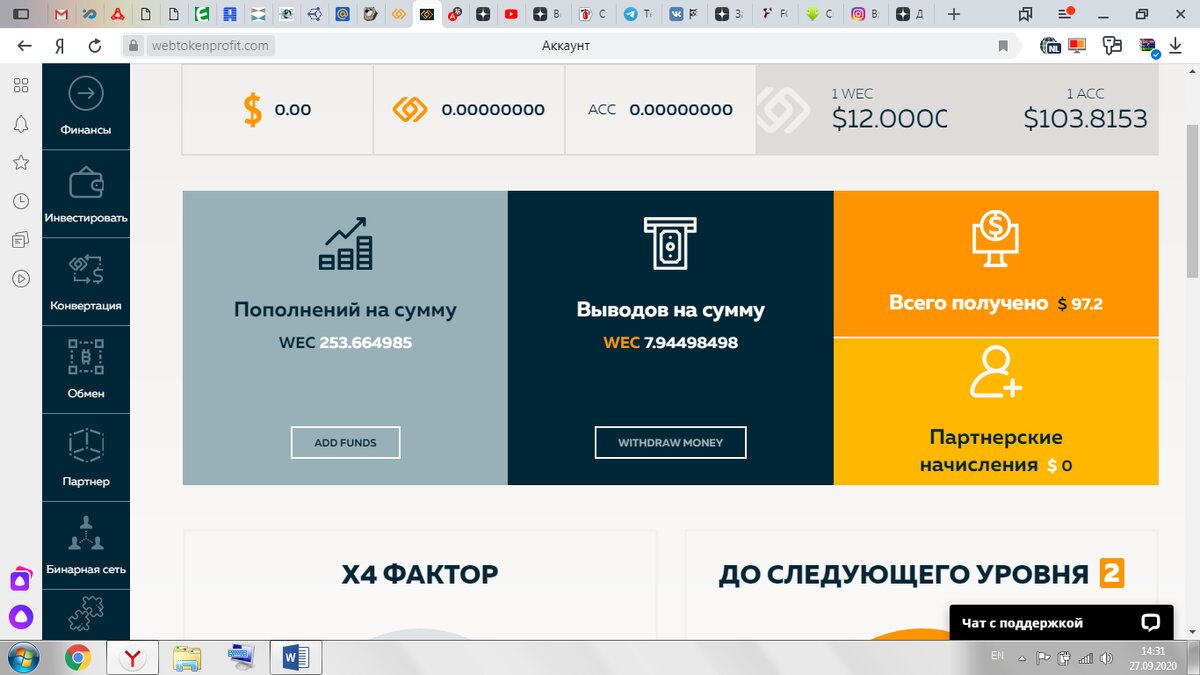Image resolution: width=1200 pixels, height=675 pixels.
Task: Open the Инвестировать wallet section
Action: pos(86,194)
